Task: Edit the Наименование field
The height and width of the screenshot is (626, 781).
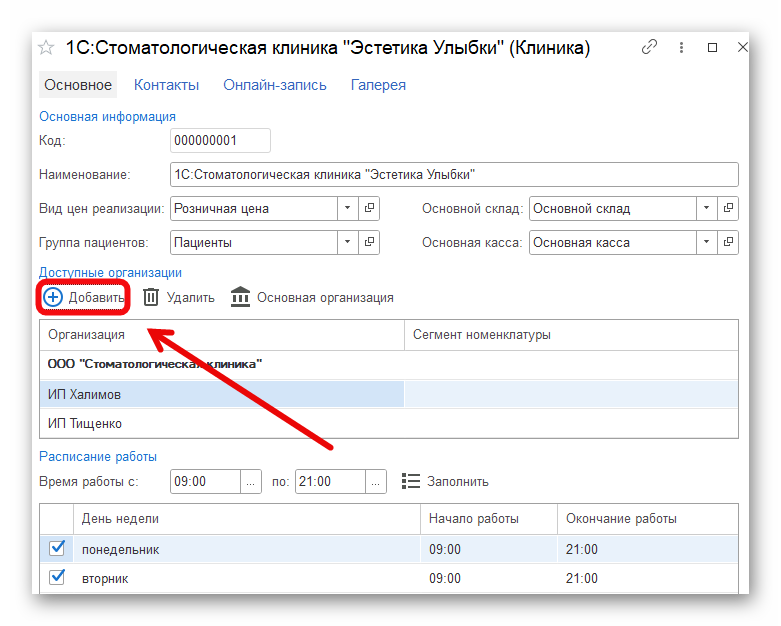Action: 454,175
